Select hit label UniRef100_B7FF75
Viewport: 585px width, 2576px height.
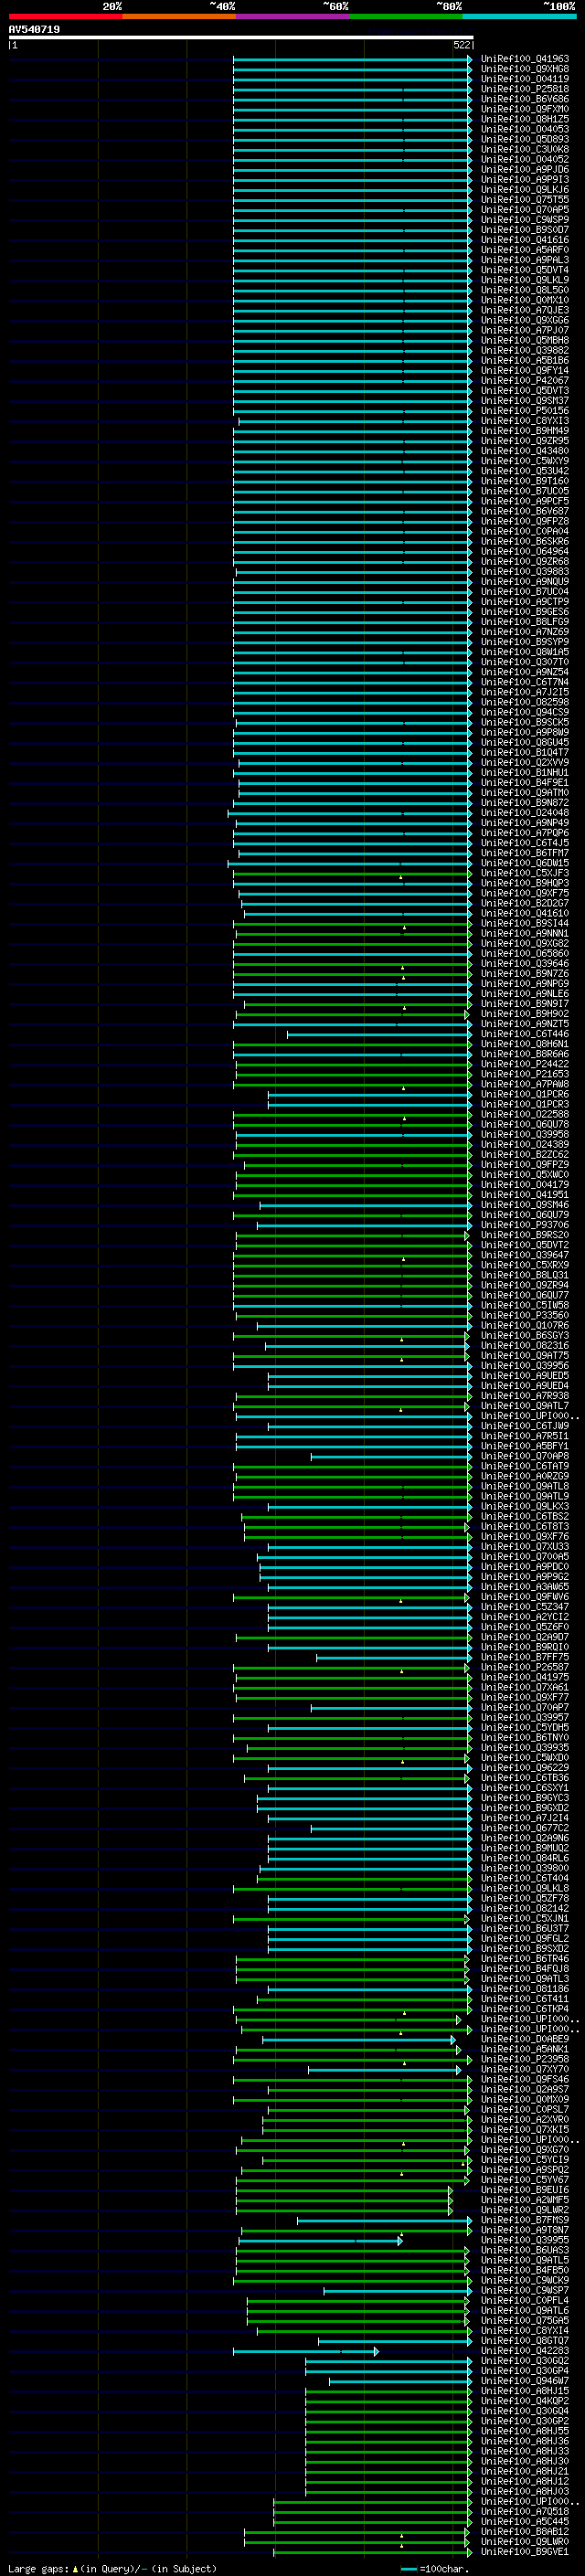pyautogui.click(x=525, y=1657)
